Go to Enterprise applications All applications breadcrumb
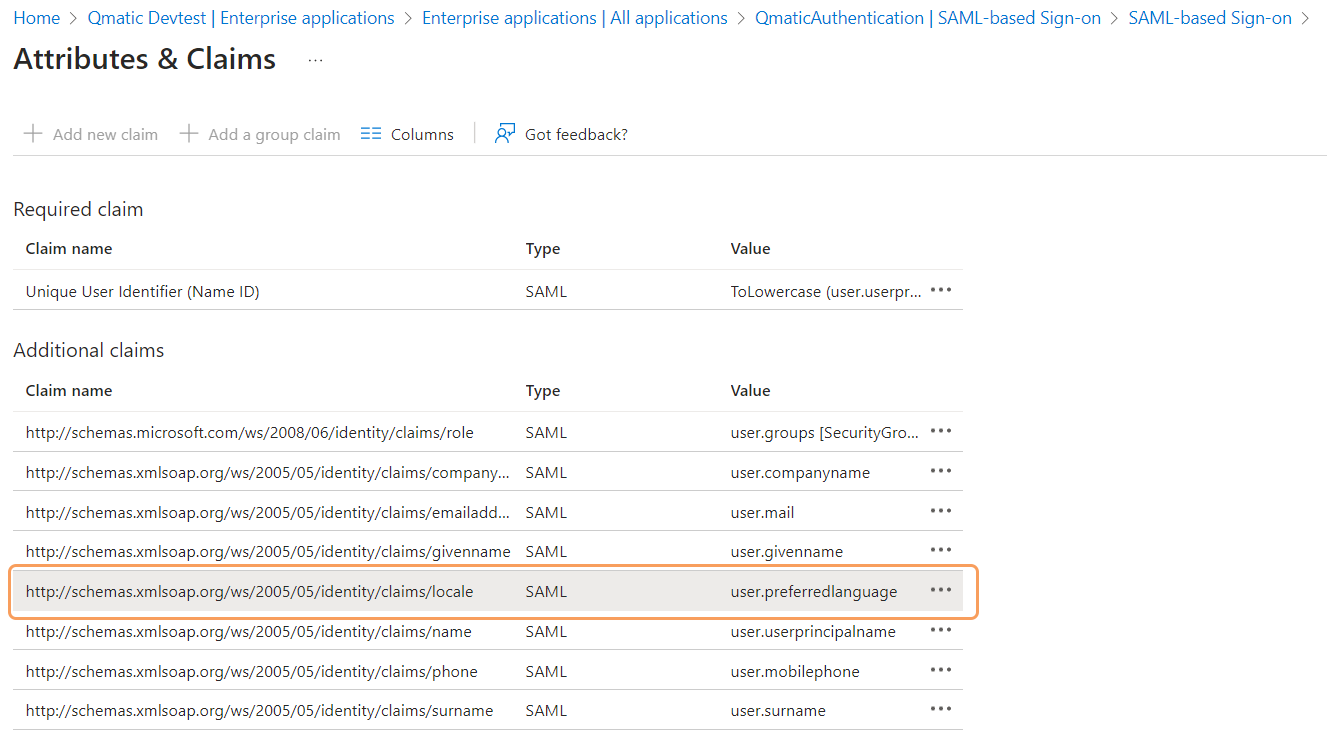Viewport: 1327px width, 748px height. 574,18
